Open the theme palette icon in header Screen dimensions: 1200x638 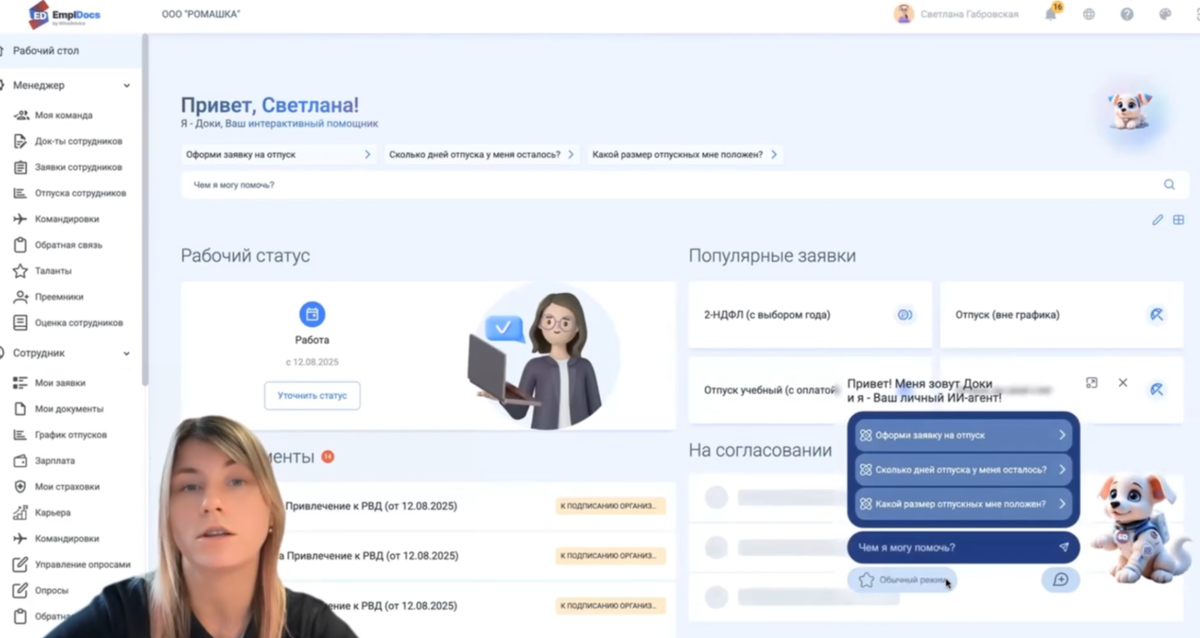click(1165, 15)
